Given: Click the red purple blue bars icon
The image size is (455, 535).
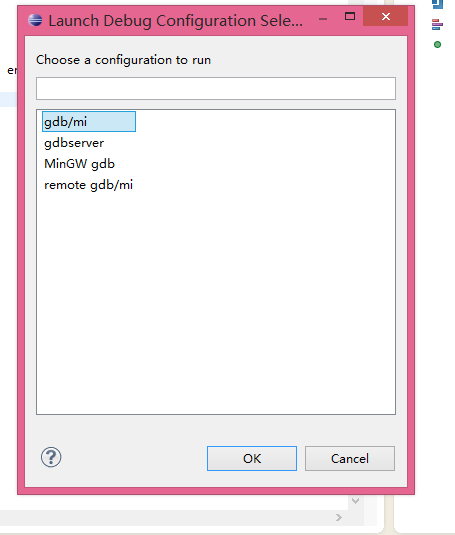Looking at the screenshot, I should click(x=437, y=25).
